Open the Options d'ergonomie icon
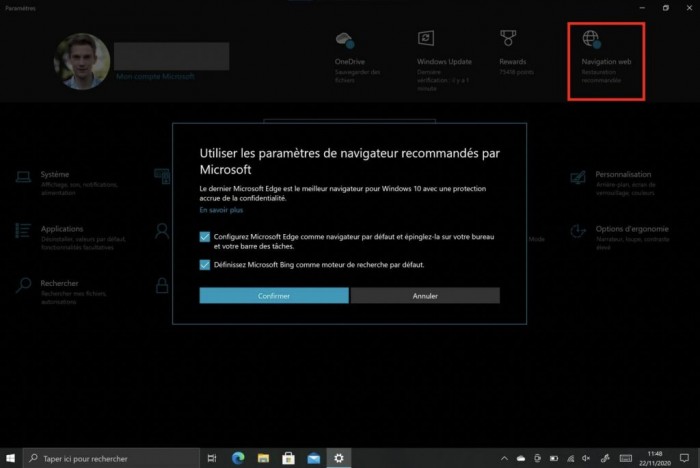This screenshot has width=700, height=468. point(578,231)
